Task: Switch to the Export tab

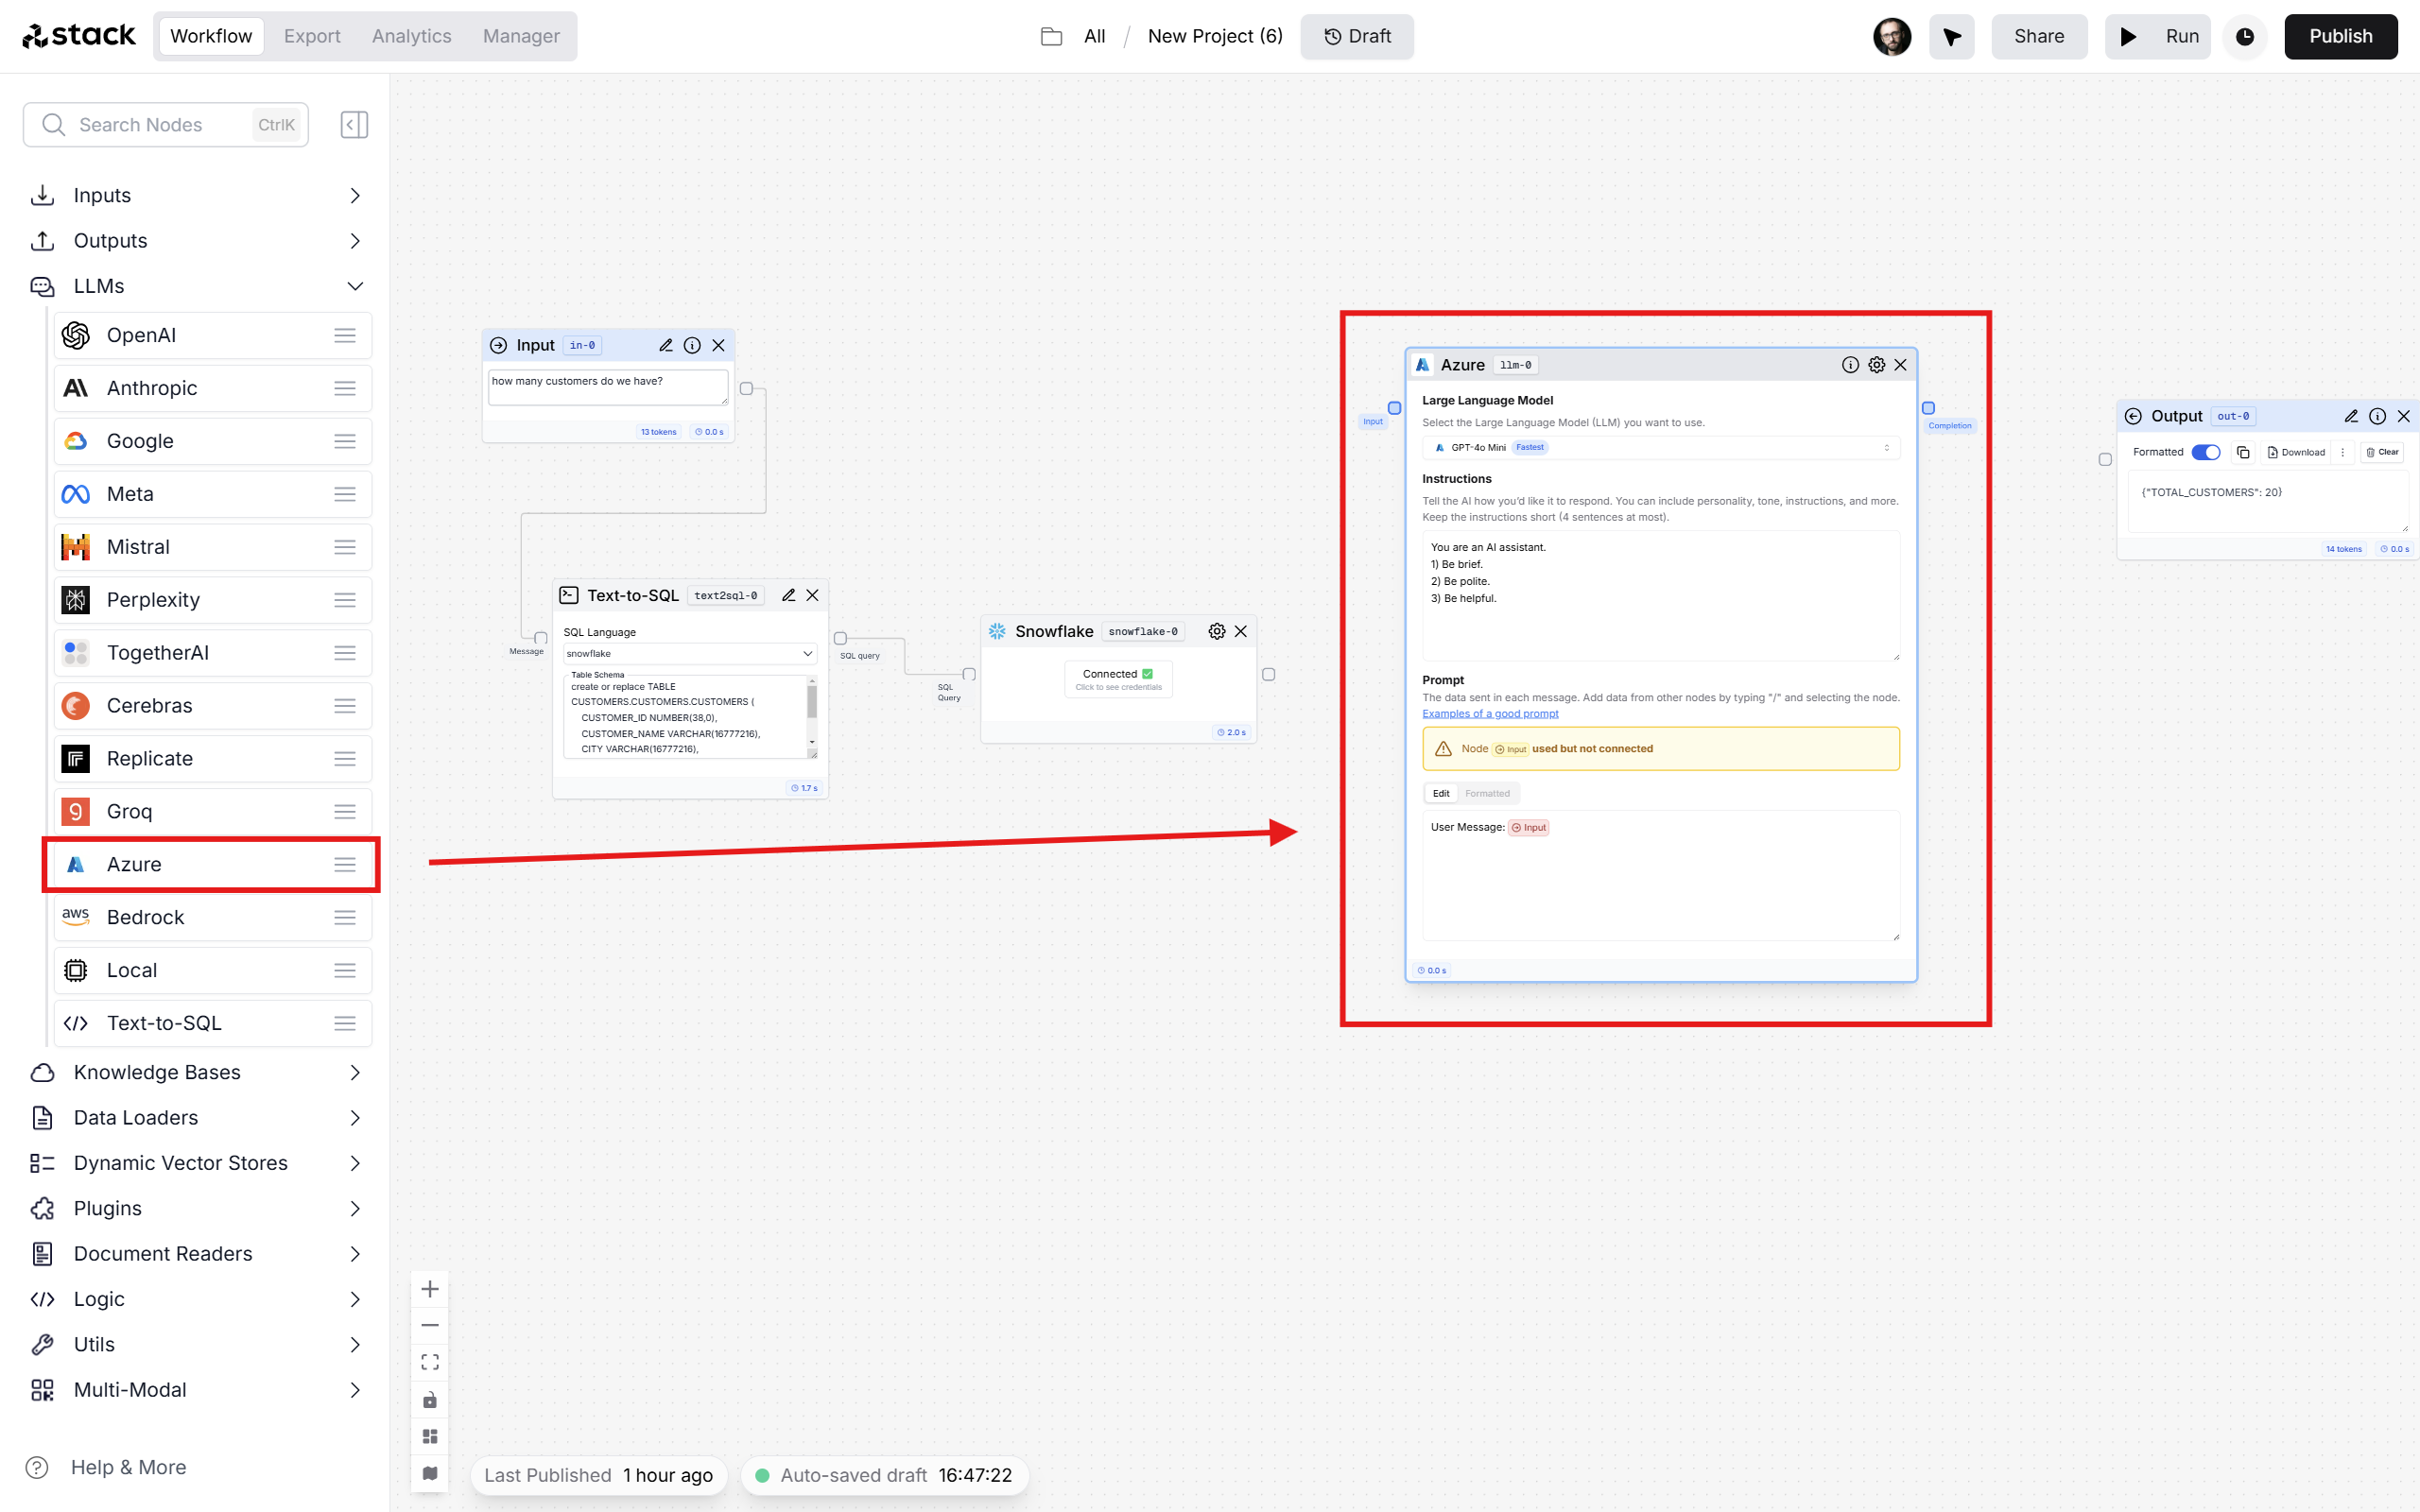Action: point(312,36)
